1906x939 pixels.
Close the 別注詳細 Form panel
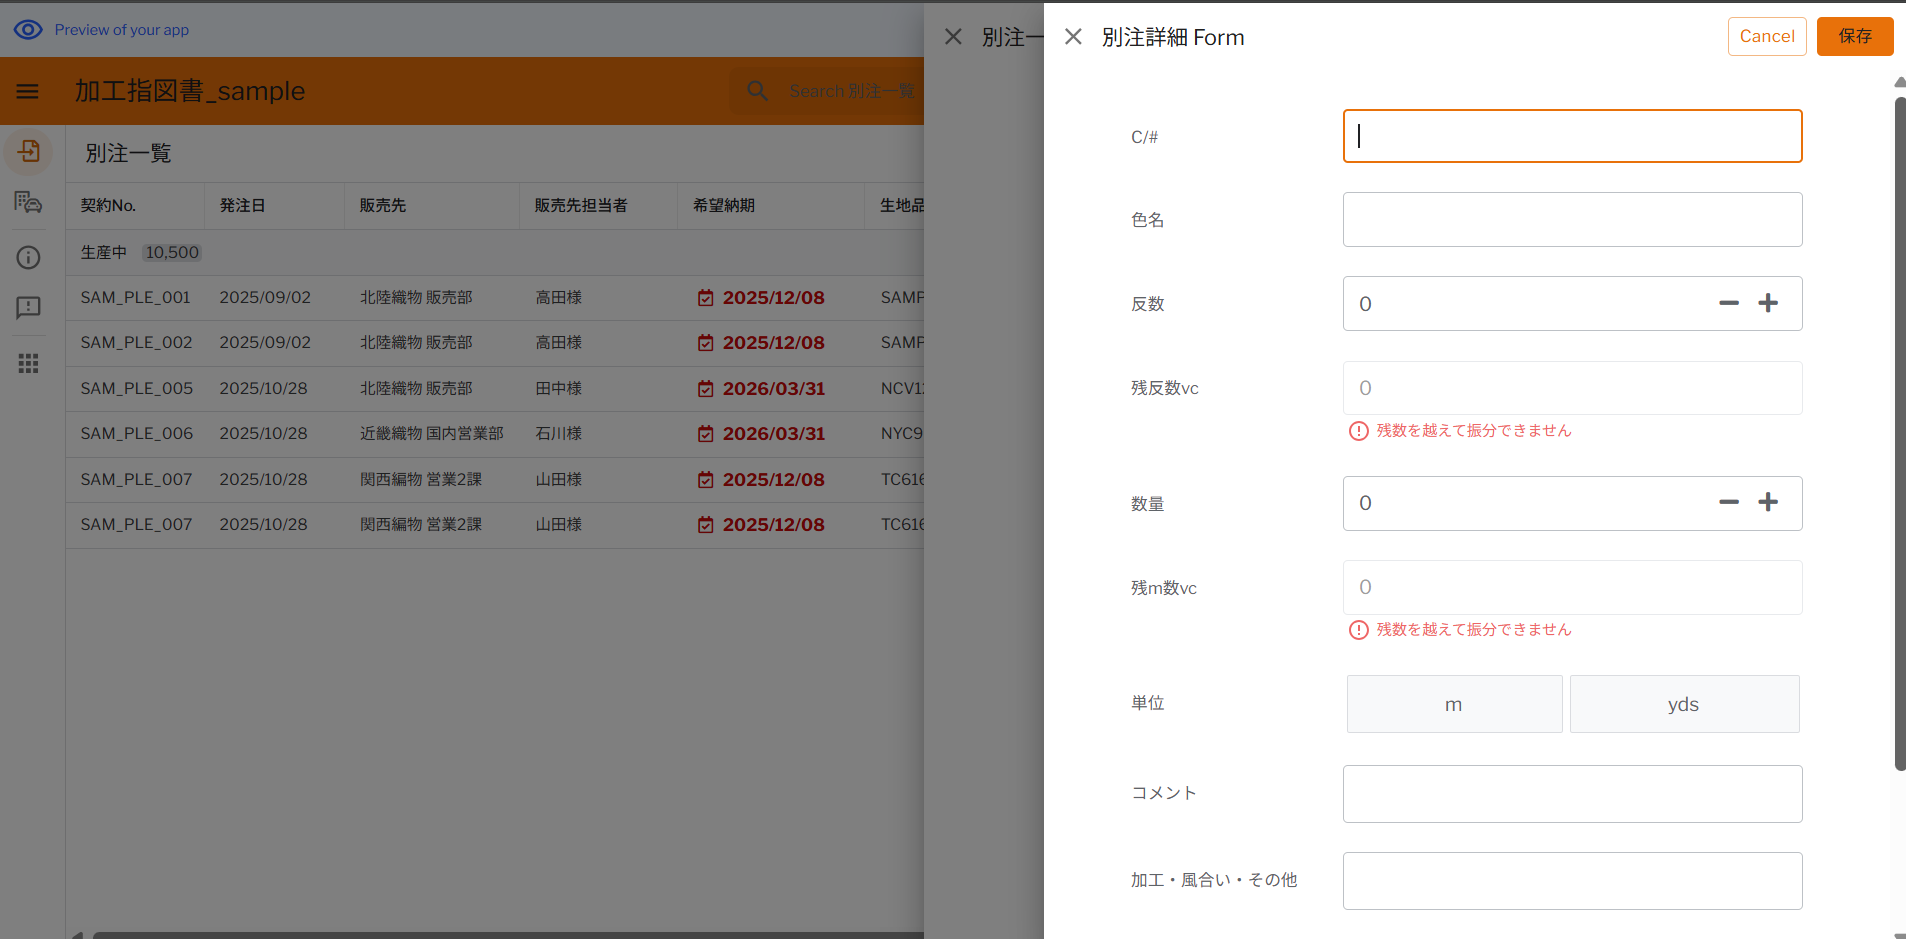[x=1073, y=37]
